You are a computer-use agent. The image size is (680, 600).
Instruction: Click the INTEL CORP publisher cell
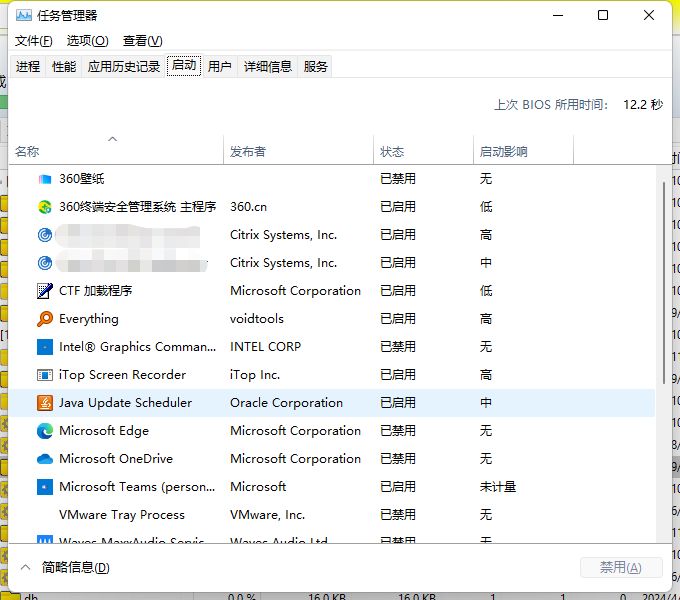coord(265,347)
